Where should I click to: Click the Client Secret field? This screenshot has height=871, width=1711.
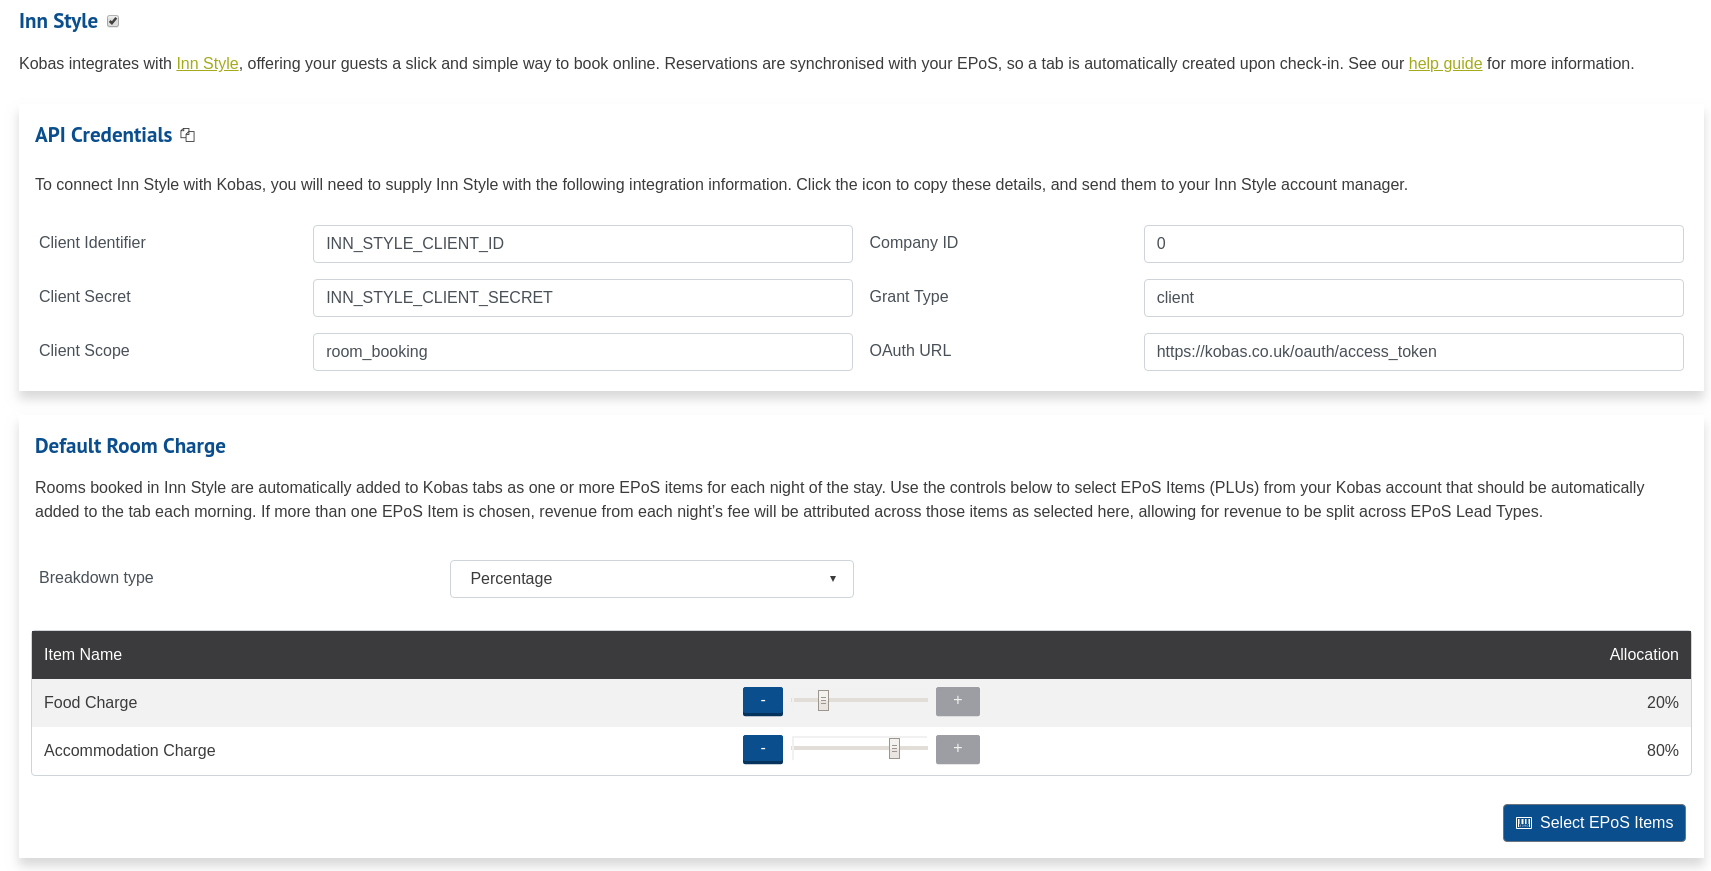coord(582,298)
